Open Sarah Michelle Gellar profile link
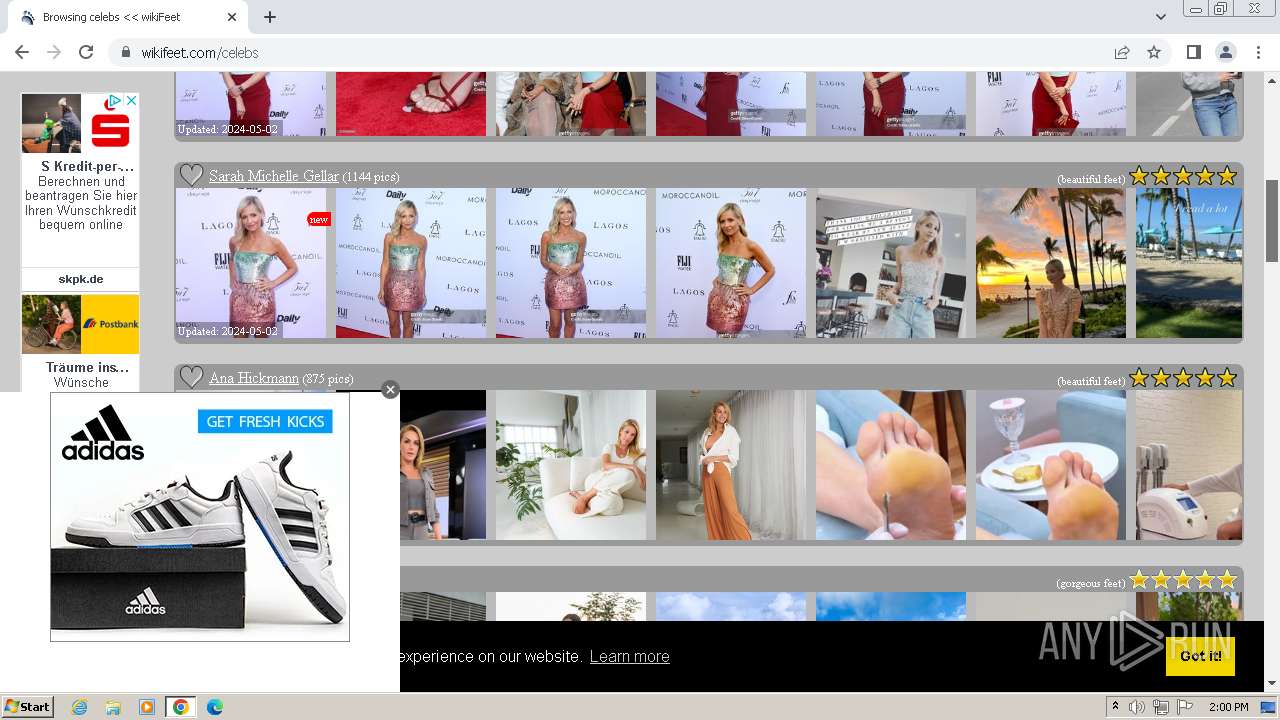This screenshot has width=1280, height=720. coord(274,176)
